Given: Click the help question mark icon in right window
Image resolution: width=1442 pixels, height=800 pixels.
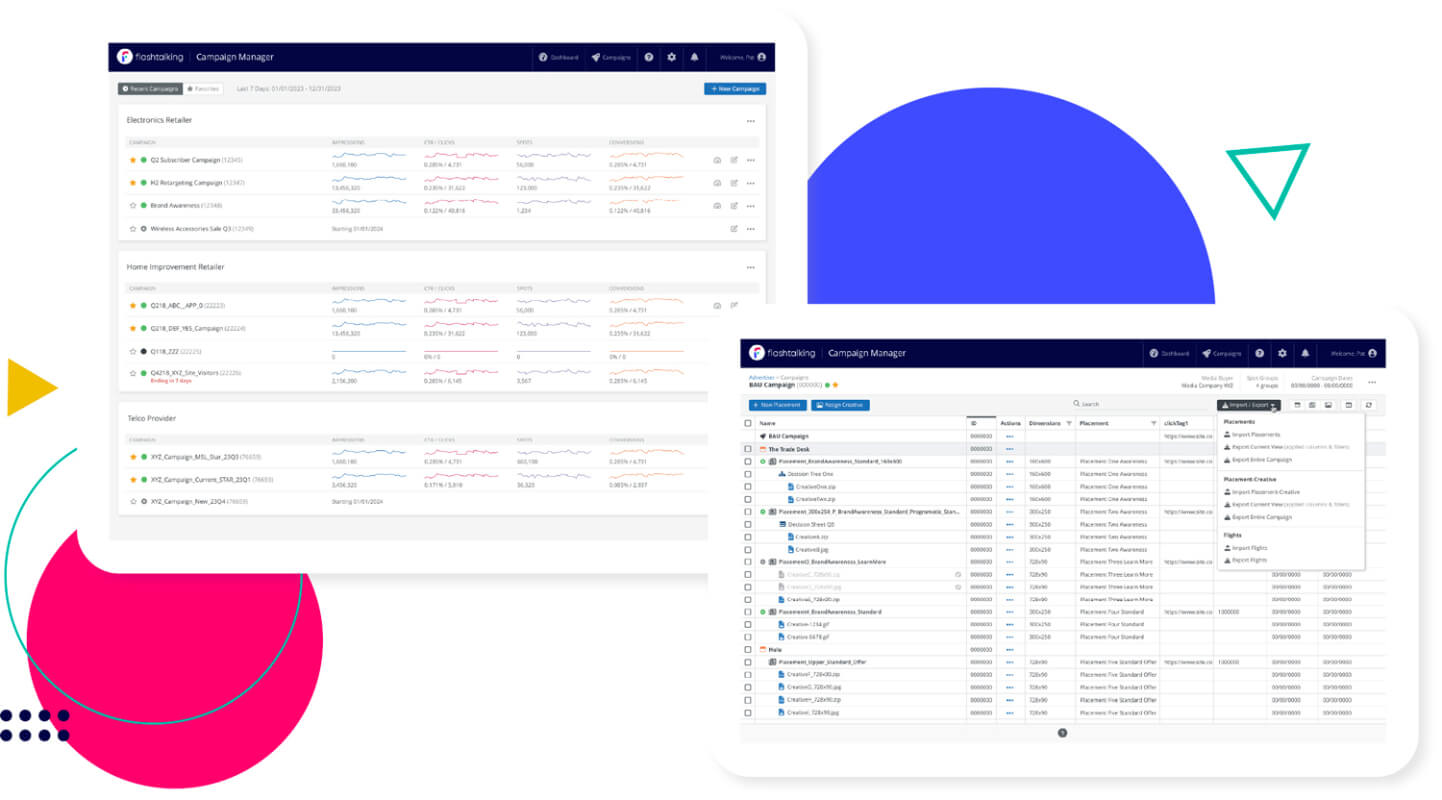Looking at the screenshot, I should 1259,353.
